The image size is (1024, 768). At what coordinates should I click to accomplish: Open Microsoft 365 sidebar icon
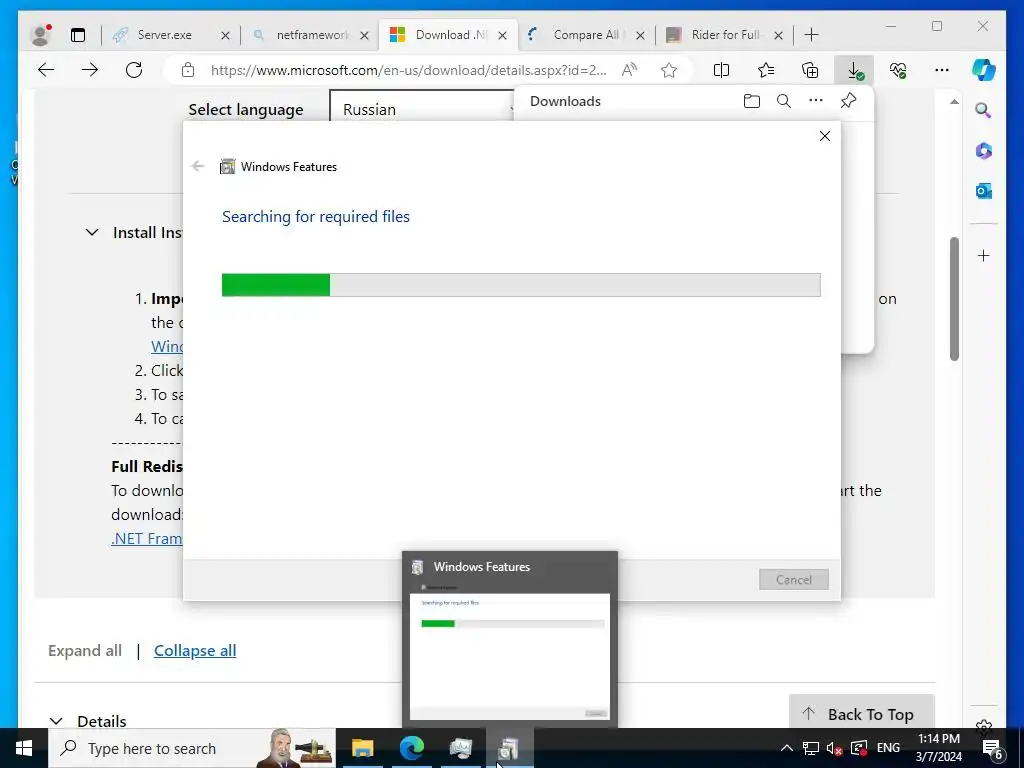click(984, 151)
